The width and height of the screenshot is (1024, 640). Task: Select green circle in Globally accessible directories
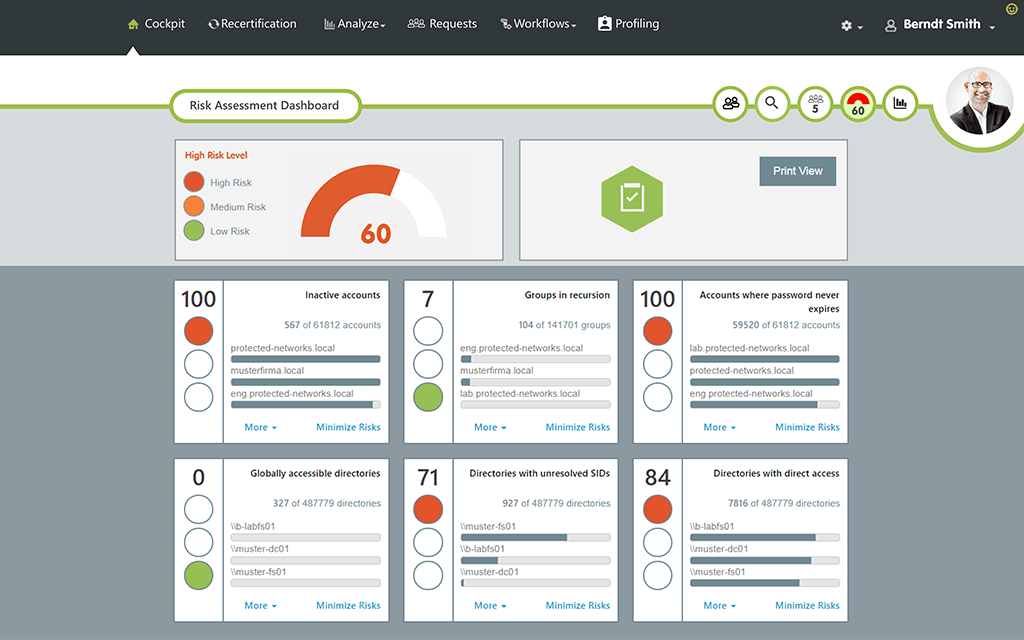(199, 575)
